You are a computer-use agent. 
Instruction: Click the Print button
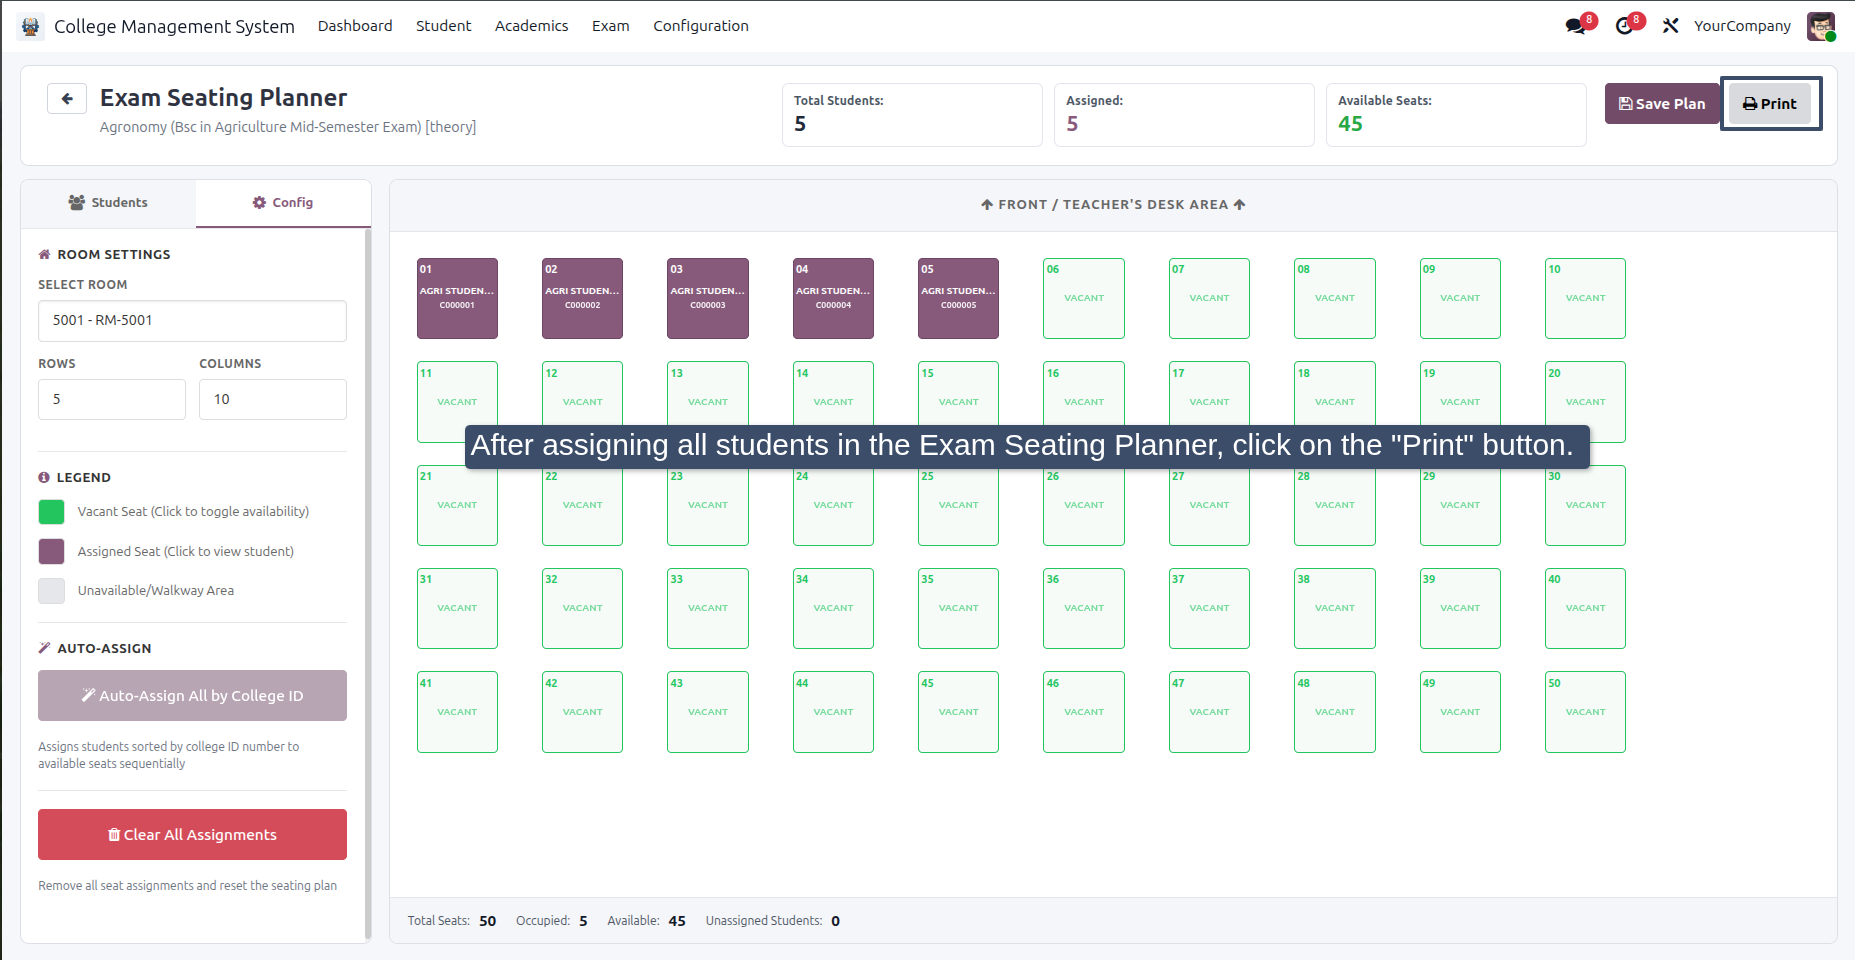pos(1770,103)
